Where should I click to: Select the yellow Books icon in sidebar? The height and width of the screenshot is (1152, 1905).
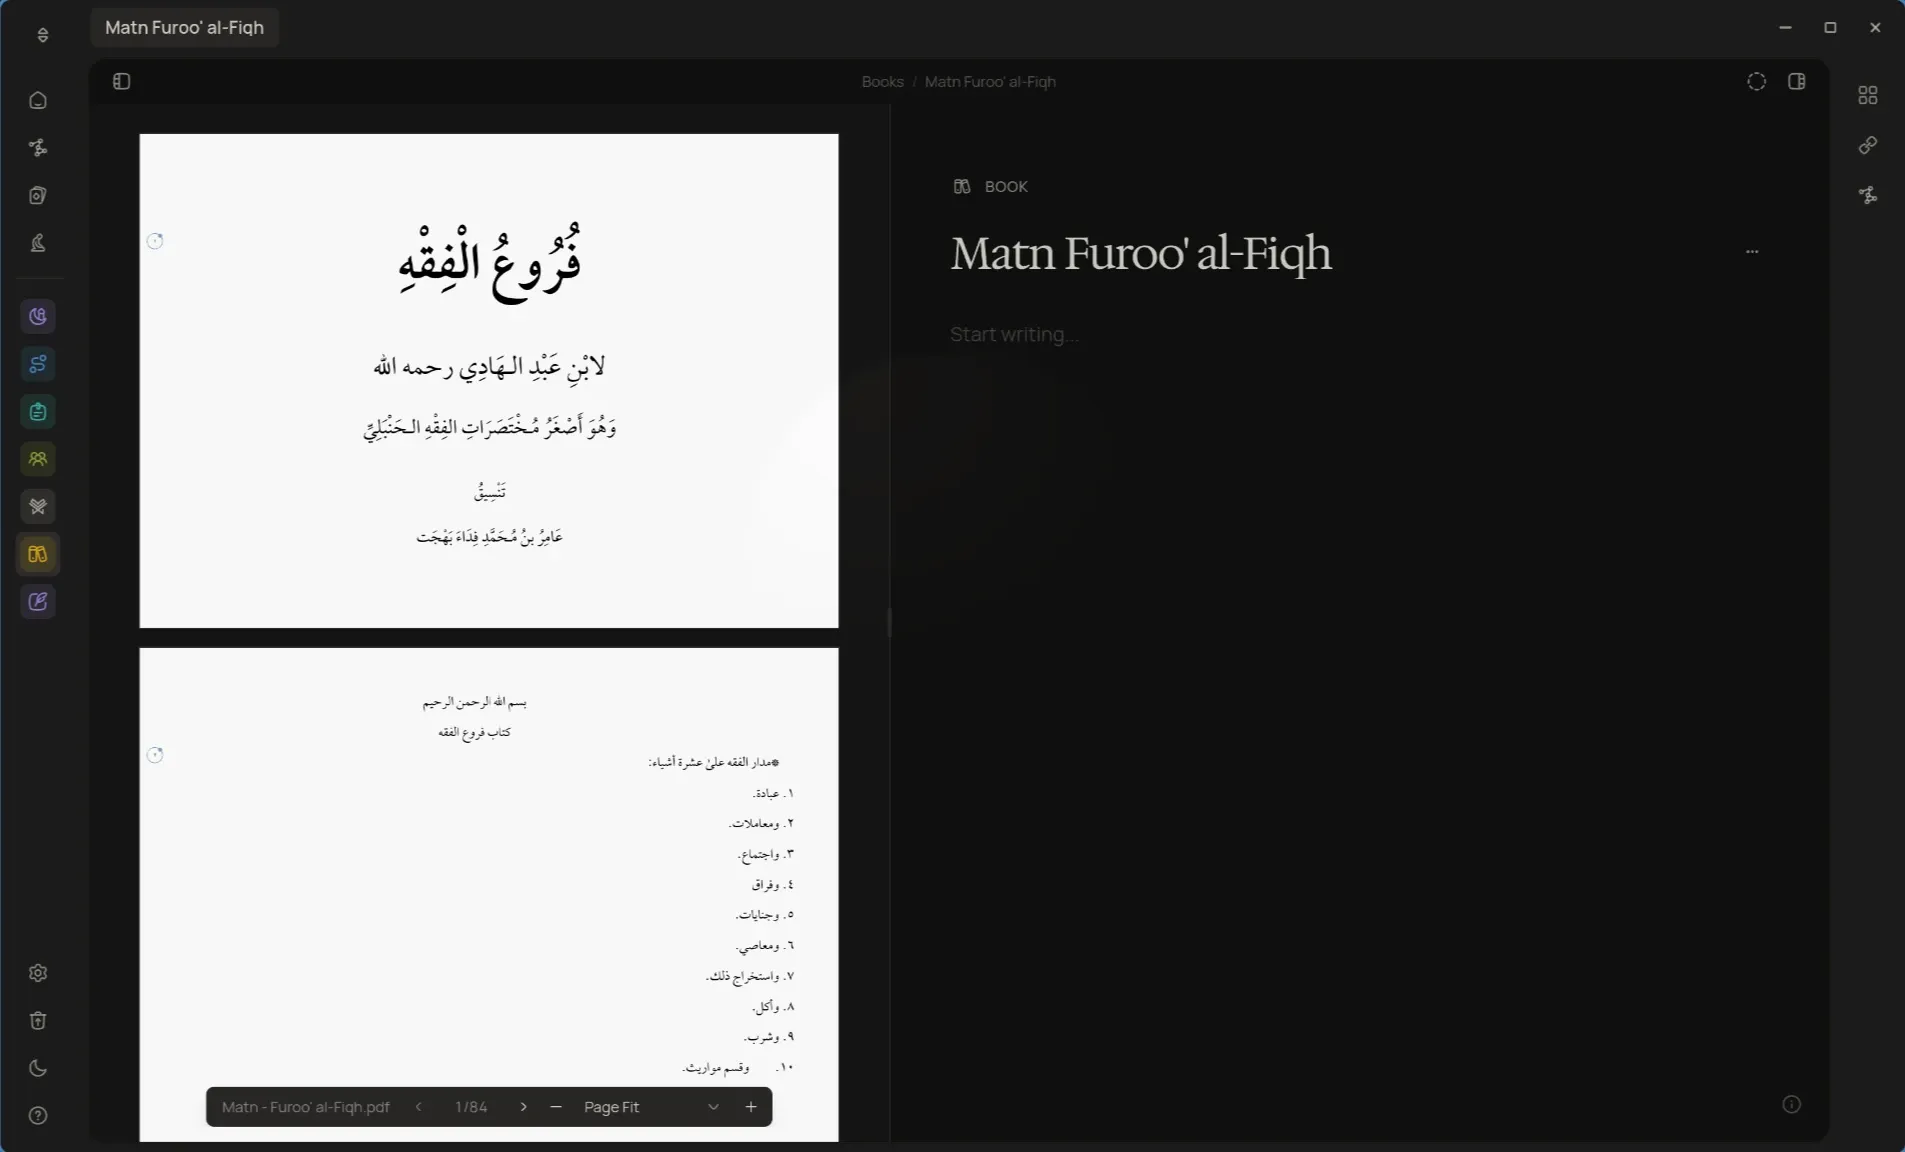(x=38, y=554)
